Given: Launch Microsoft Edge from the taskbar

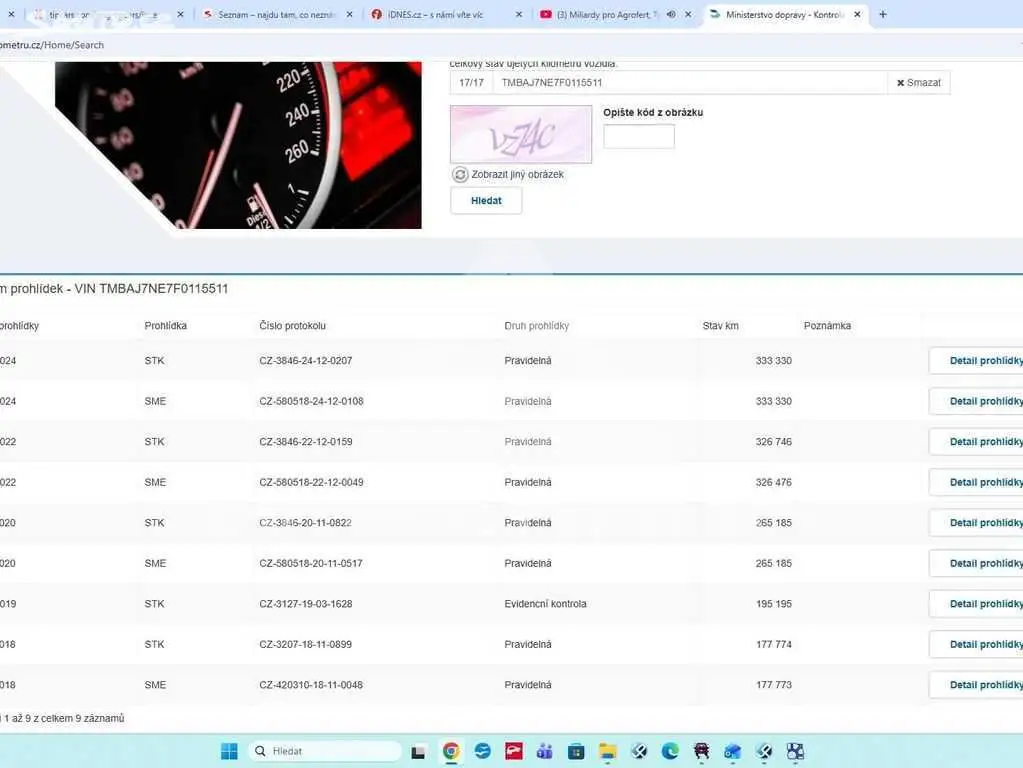Looking at the screenshot, I should tap(670, 751).
